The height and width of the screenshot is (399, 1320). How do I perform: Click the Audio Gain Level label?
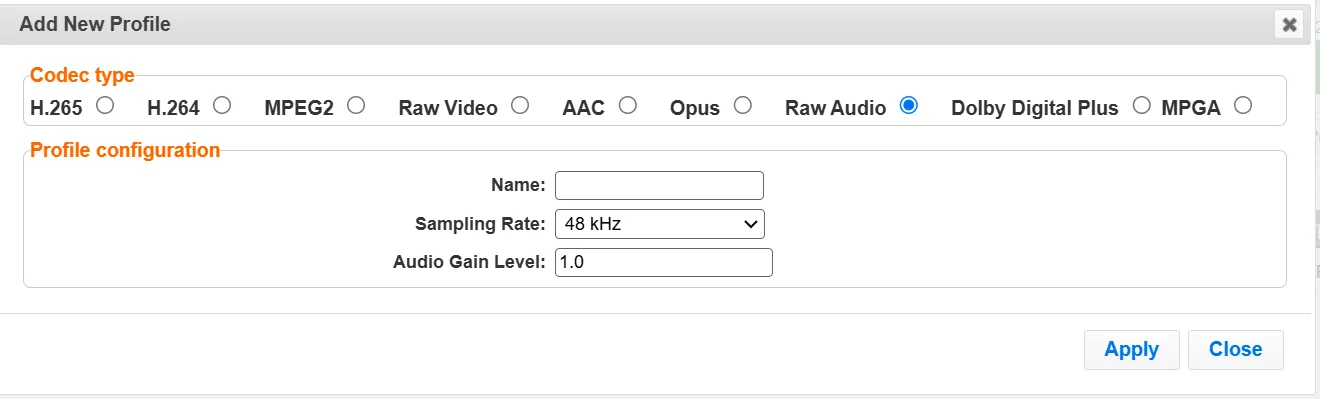469,262
